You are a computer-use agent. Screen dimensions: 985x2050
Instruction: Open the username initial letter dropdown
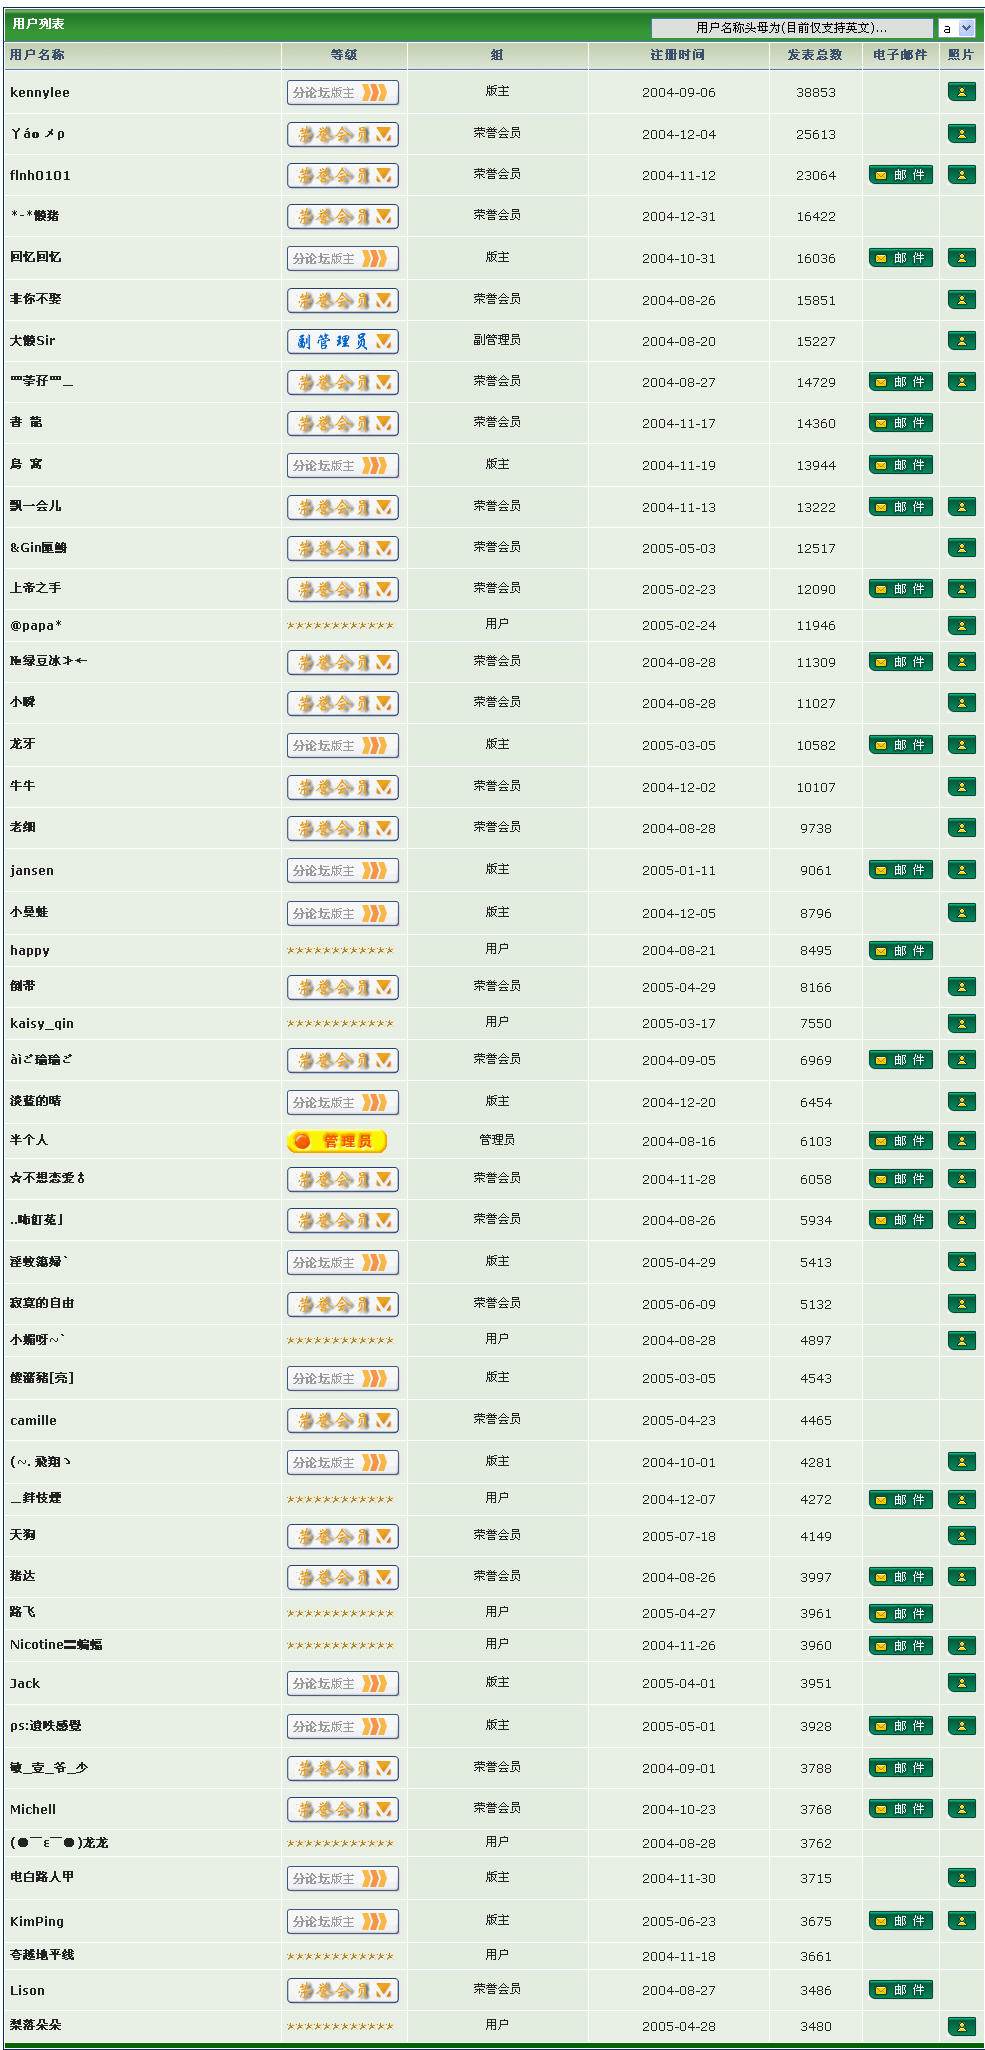956,28
